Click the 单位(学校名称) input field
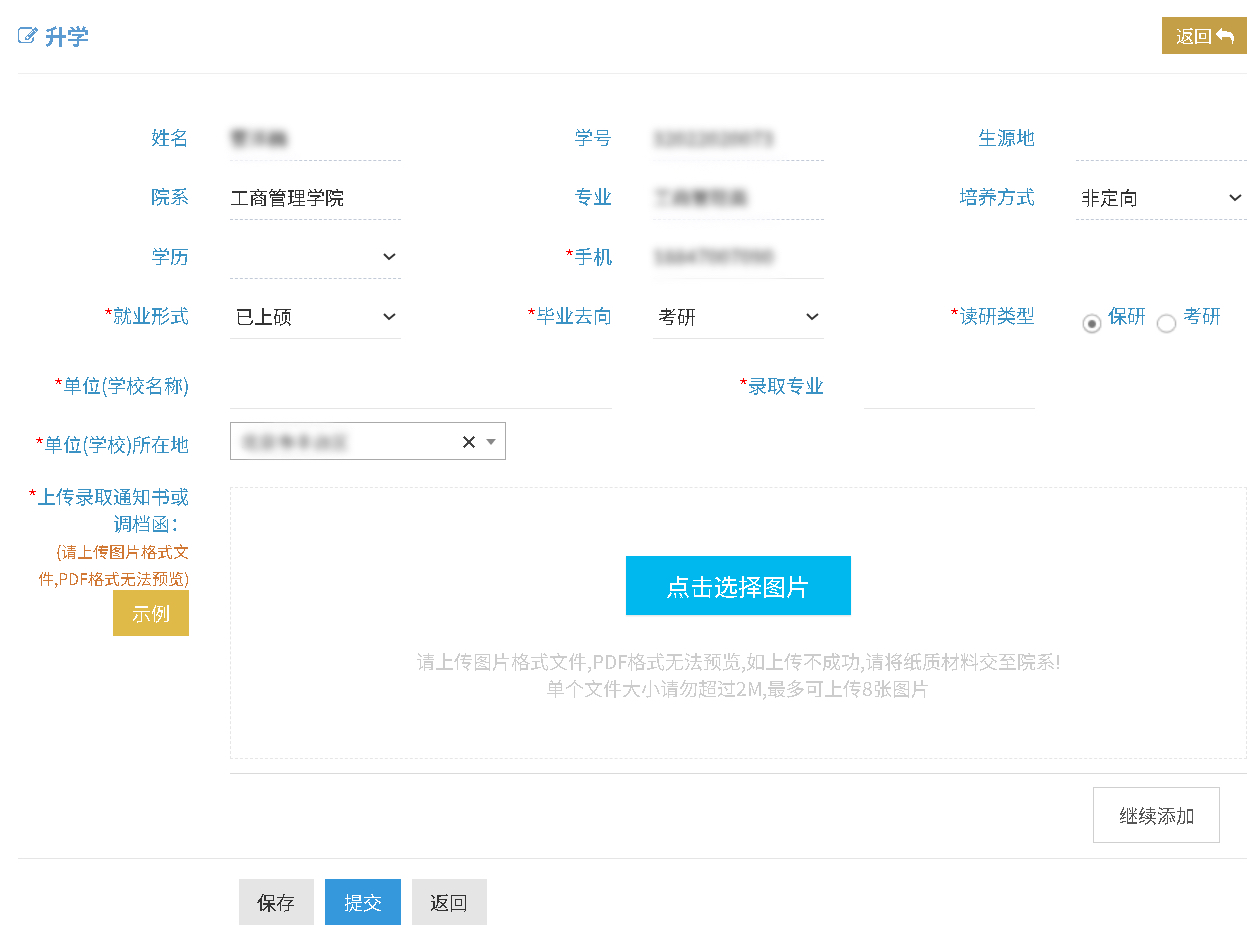 [x=420, y=388]
